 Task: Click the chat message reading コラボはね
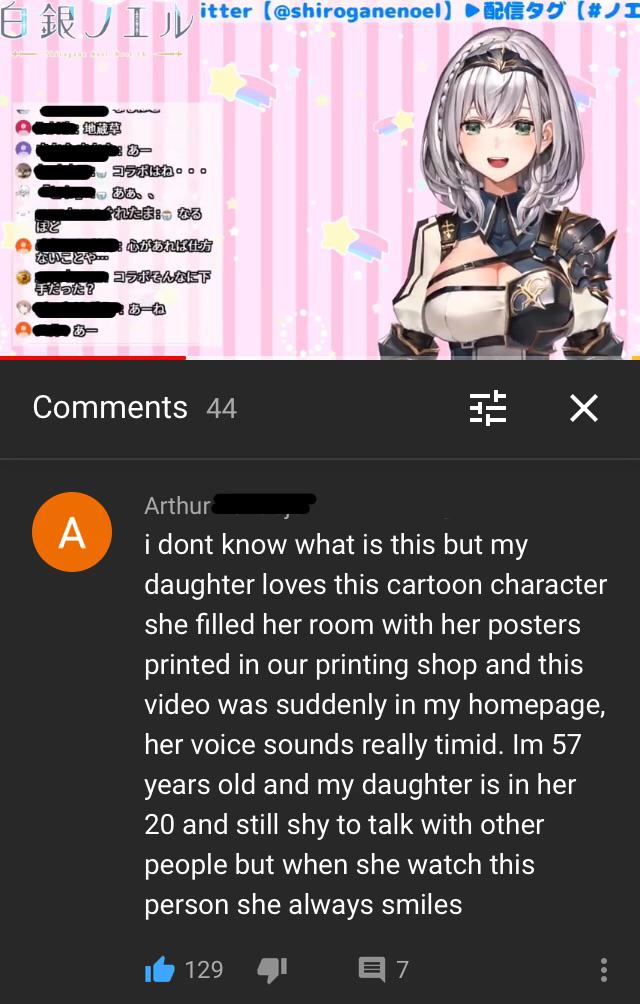[x=159, y=171]
